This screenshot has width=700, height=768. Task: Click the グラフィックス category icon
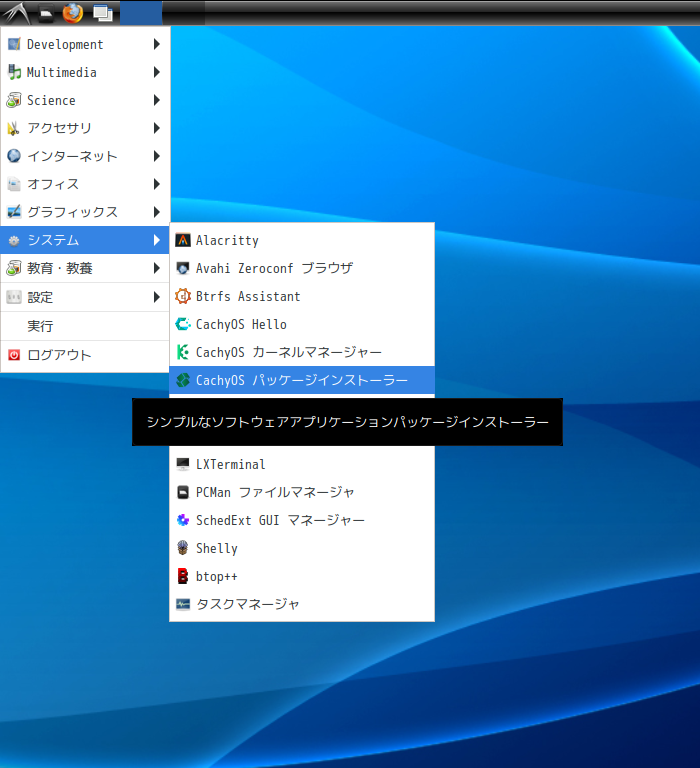[x=14, y=212]
